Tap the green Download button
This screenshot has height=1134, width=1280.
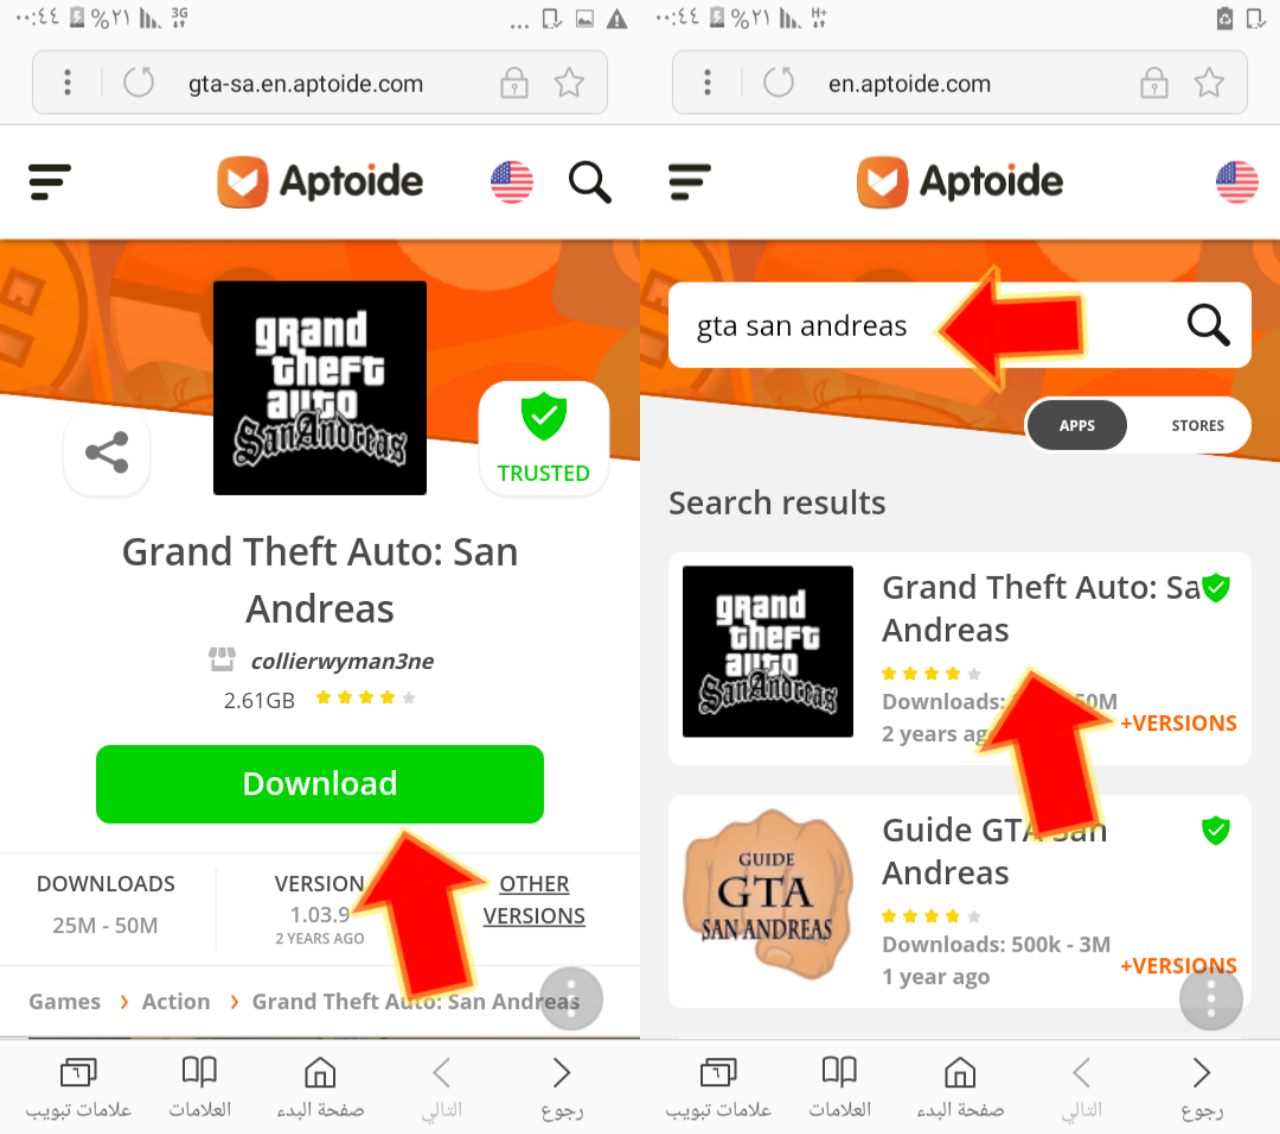[x=320, y=784]
